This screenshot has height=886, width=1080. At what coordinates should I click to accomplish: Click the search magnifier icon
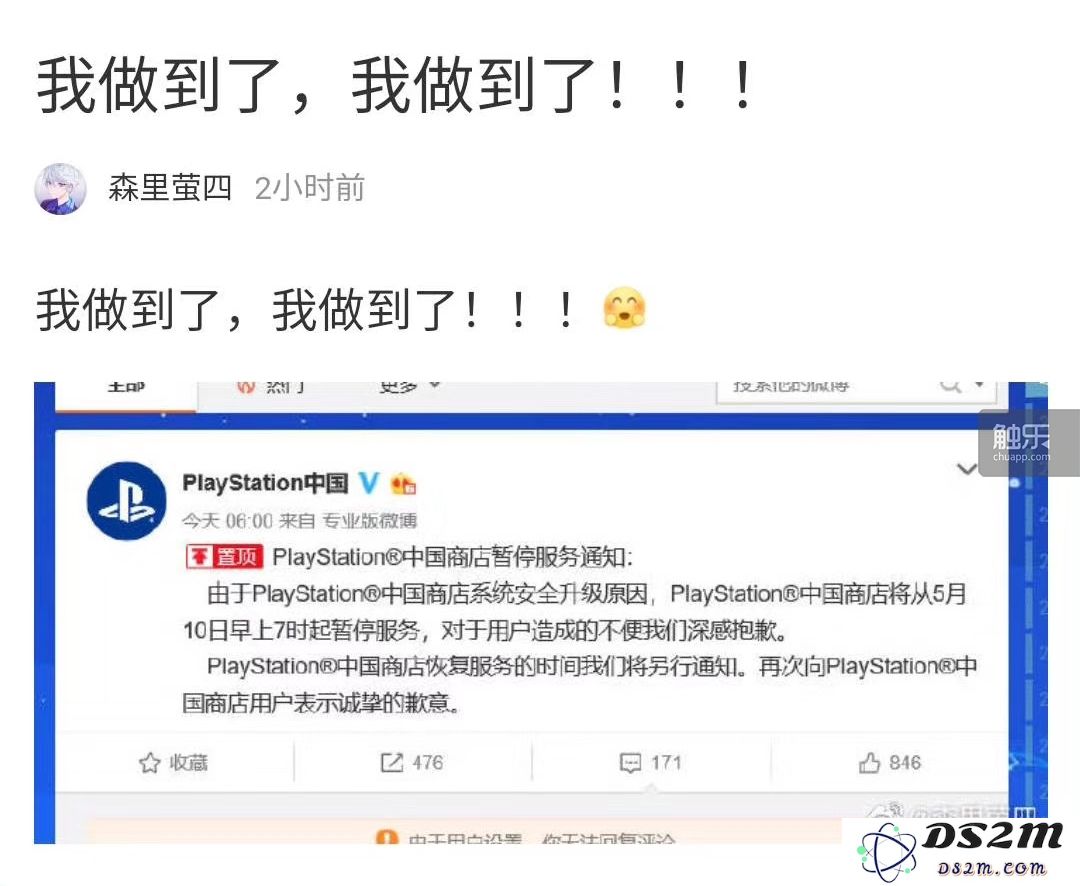coord(951,387)
